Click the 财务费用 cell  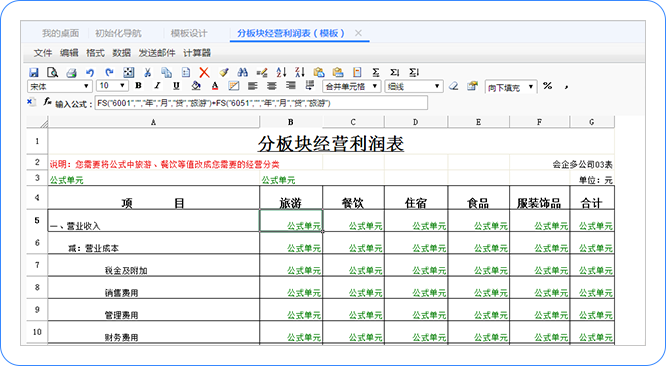point(154,332)
